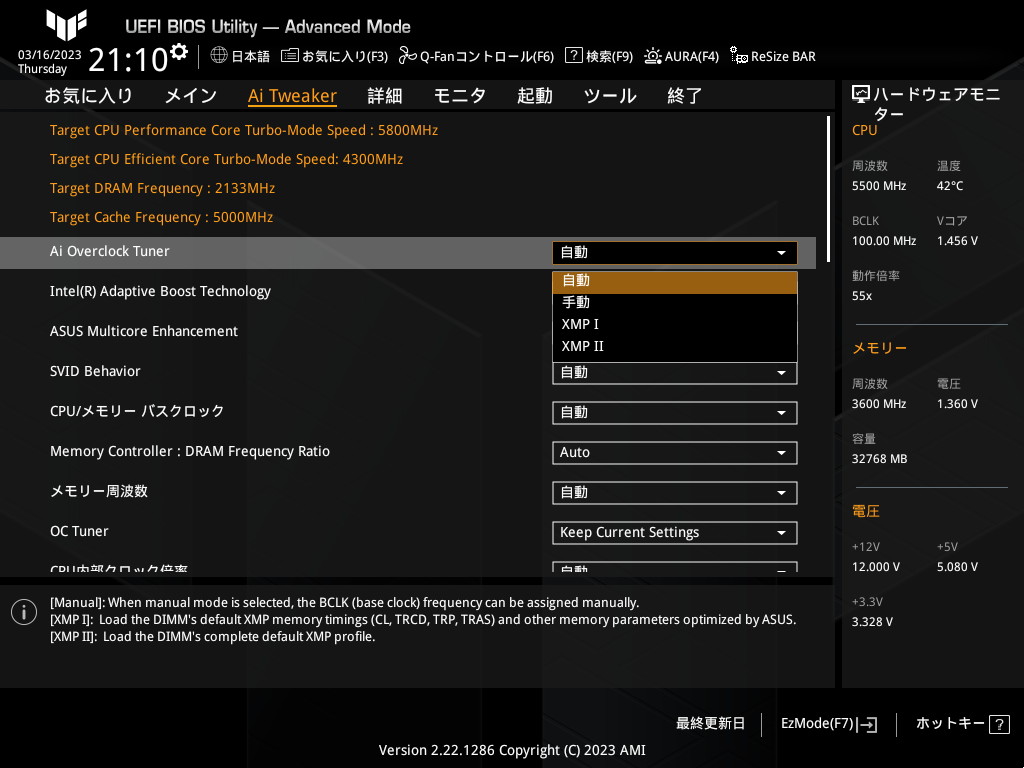Open the SVID Behavior dropdown
This screenshot has height=768, width=1024.
(x=675, y=373)
